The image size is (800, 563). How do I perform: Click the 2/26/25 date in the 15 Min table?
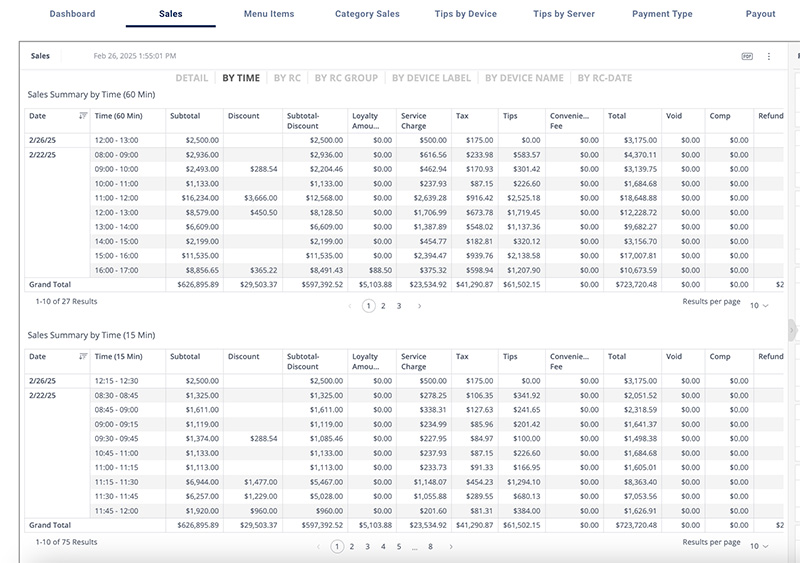(42, 381)
